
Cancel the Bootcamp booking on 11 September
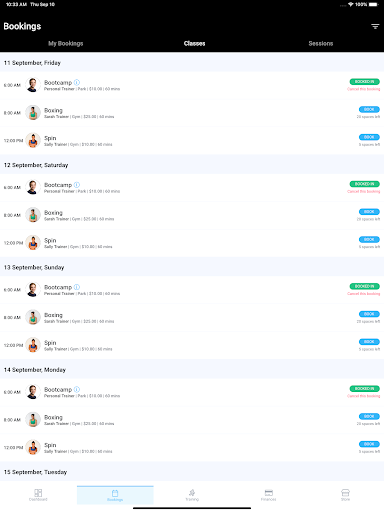pos(364,89)
